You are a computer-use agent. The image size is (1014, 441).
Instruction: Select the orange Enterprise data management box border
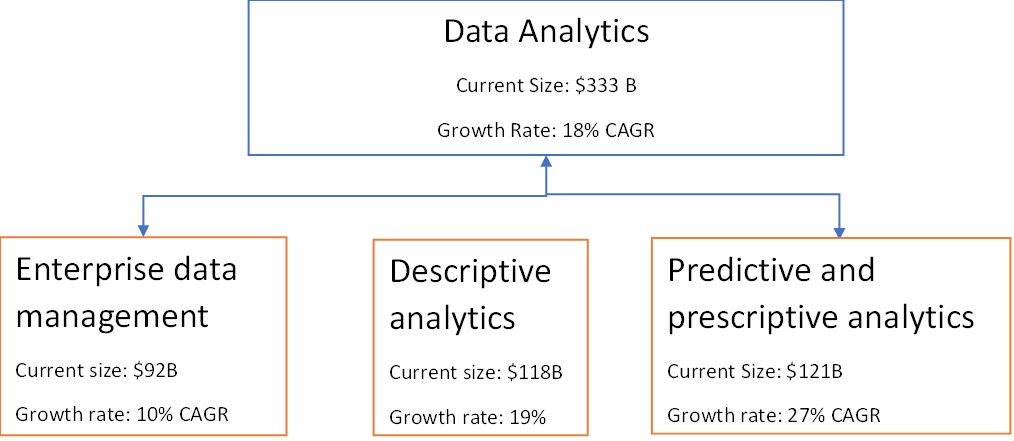(x=142, y=335)
